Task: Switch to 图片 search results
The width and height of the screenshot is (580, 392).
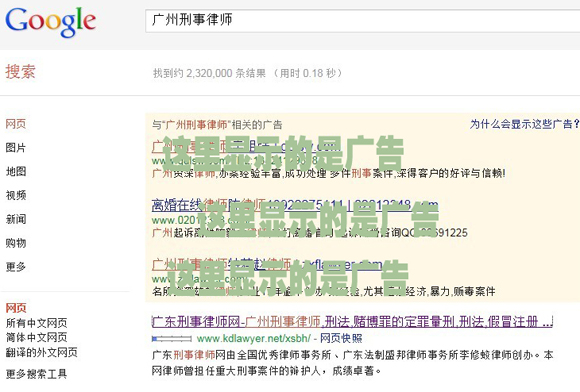Action: click(x=16, y=148)
